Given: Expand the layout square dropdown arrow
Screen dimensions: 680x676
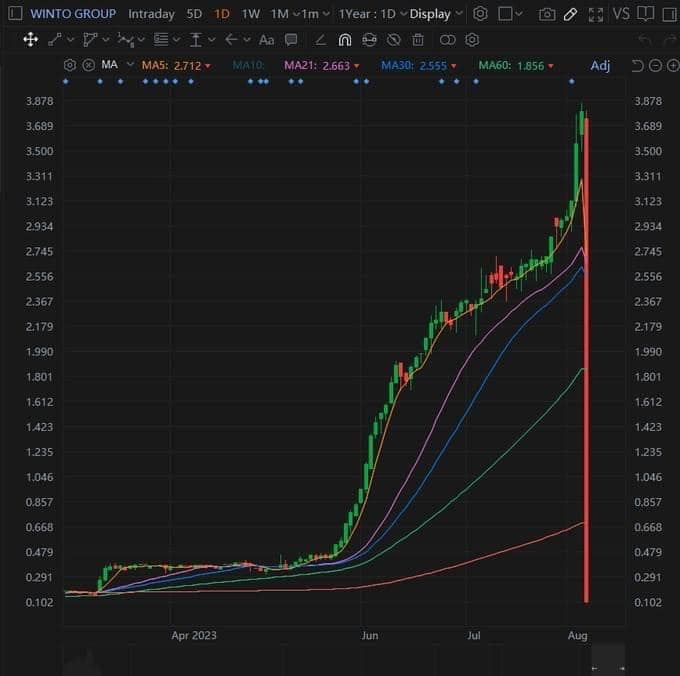Looking at the screenshot, I should (519, 14).
